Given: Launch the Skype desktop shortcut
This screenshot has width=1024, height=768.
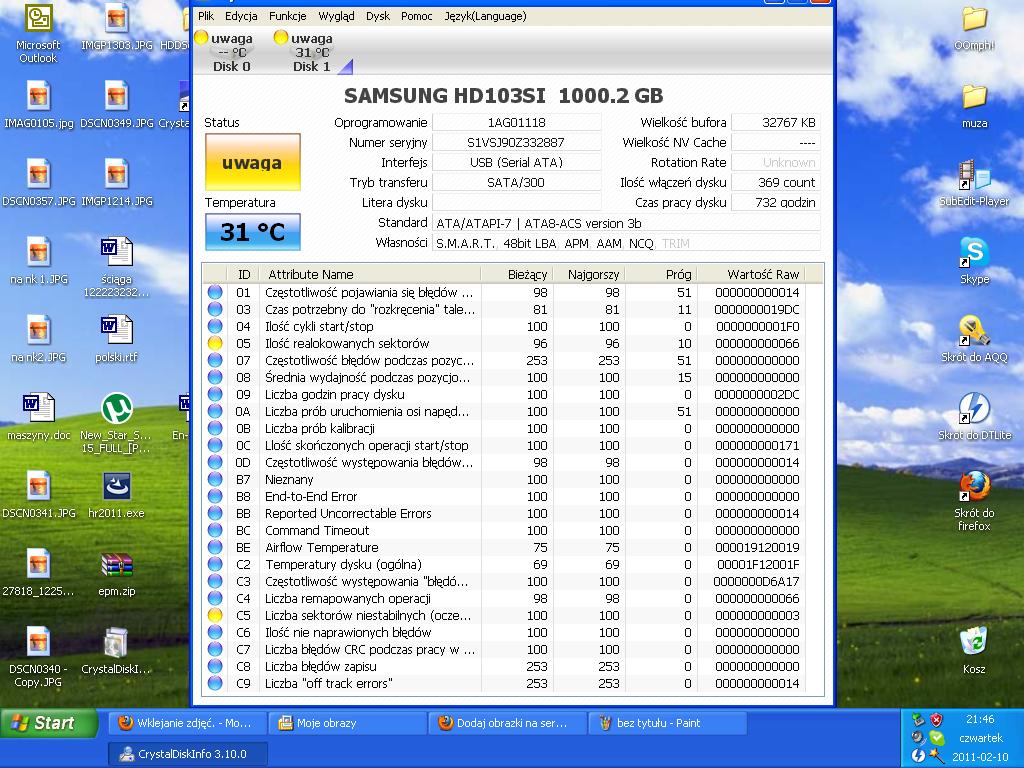Looking at the screenshot, I should click(x=974, y=261).
